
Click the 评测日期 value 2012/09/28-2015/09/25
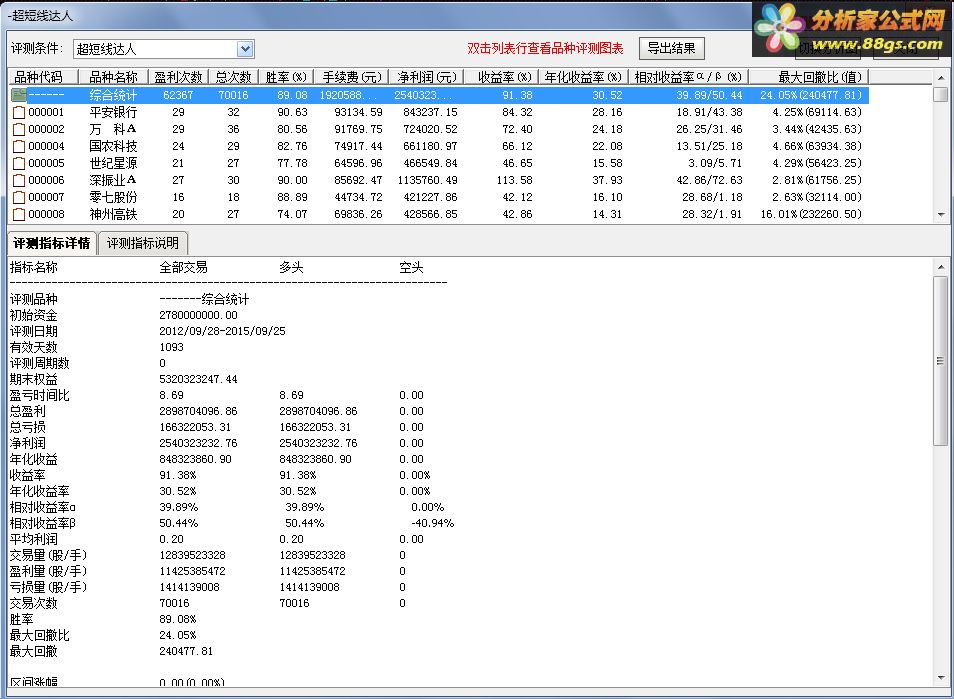pyautogui.click(x=222, y=331)
